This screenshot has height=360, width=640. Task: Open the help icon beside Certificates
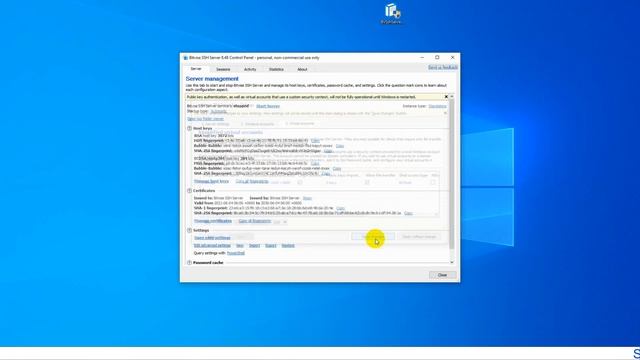click(189, 191)
